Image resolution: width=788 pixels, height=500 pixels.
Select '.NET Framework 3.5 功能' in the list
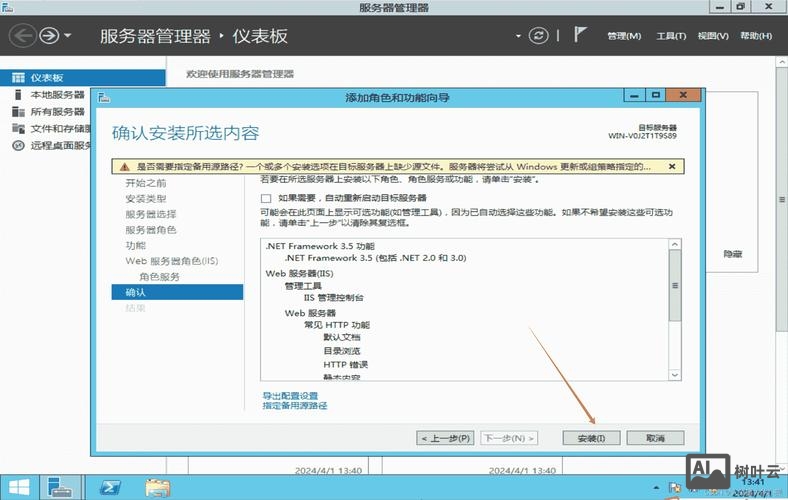pos(320,246)
